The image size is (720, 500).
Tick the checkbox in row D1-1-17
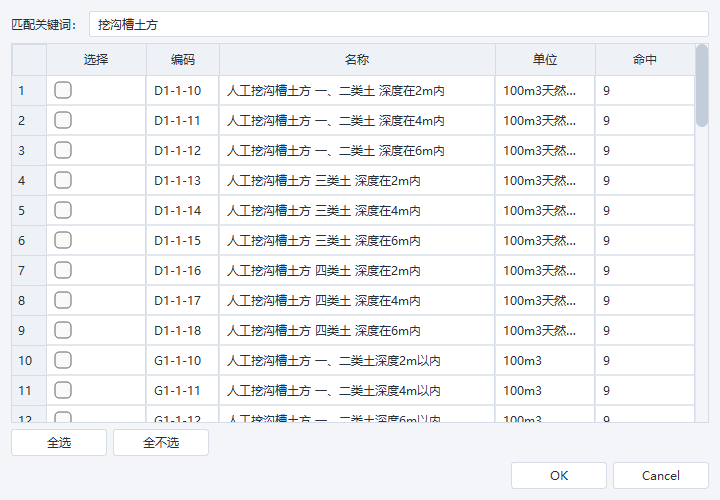(63, 300)
